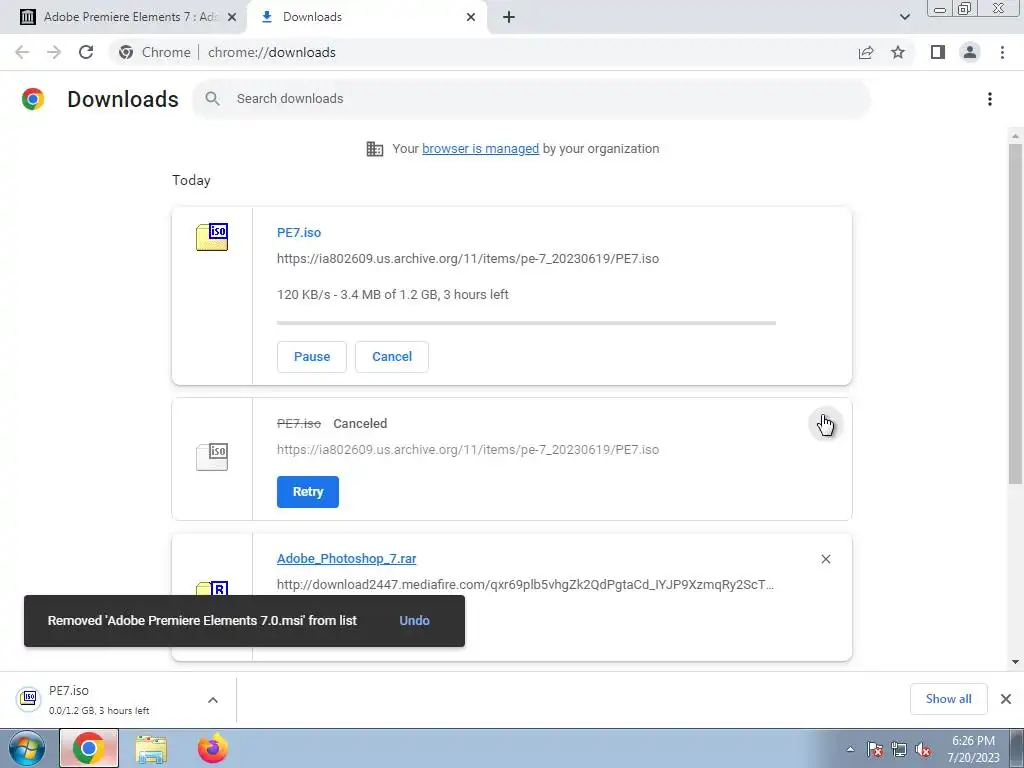Screen dimensions: 1024x768
Task: Open the 'browser is managed' link
Action: tap(480, 149)
